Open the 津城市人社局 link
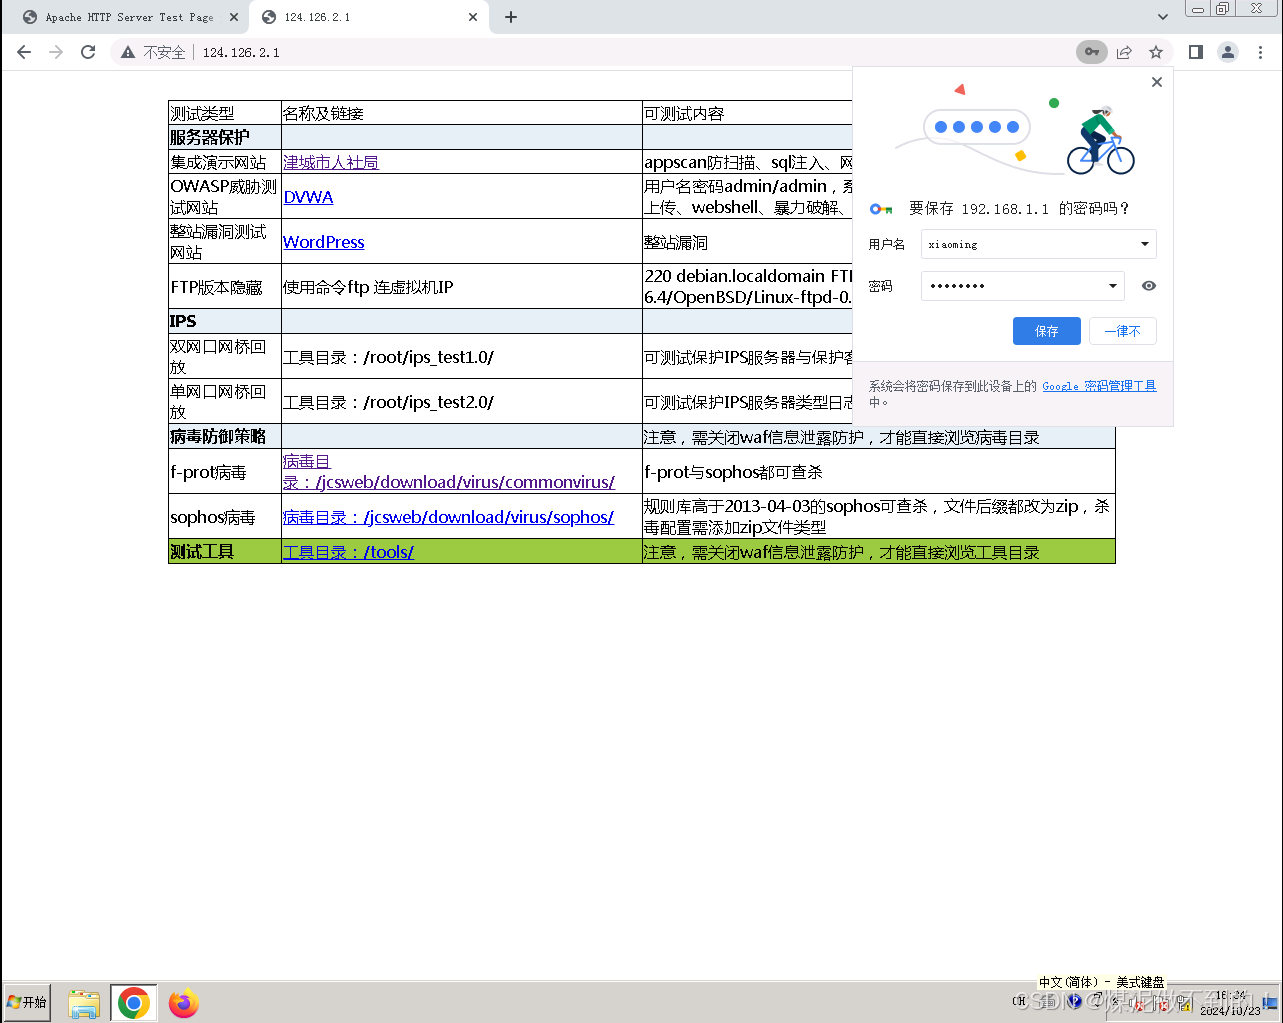 point(330,162)
